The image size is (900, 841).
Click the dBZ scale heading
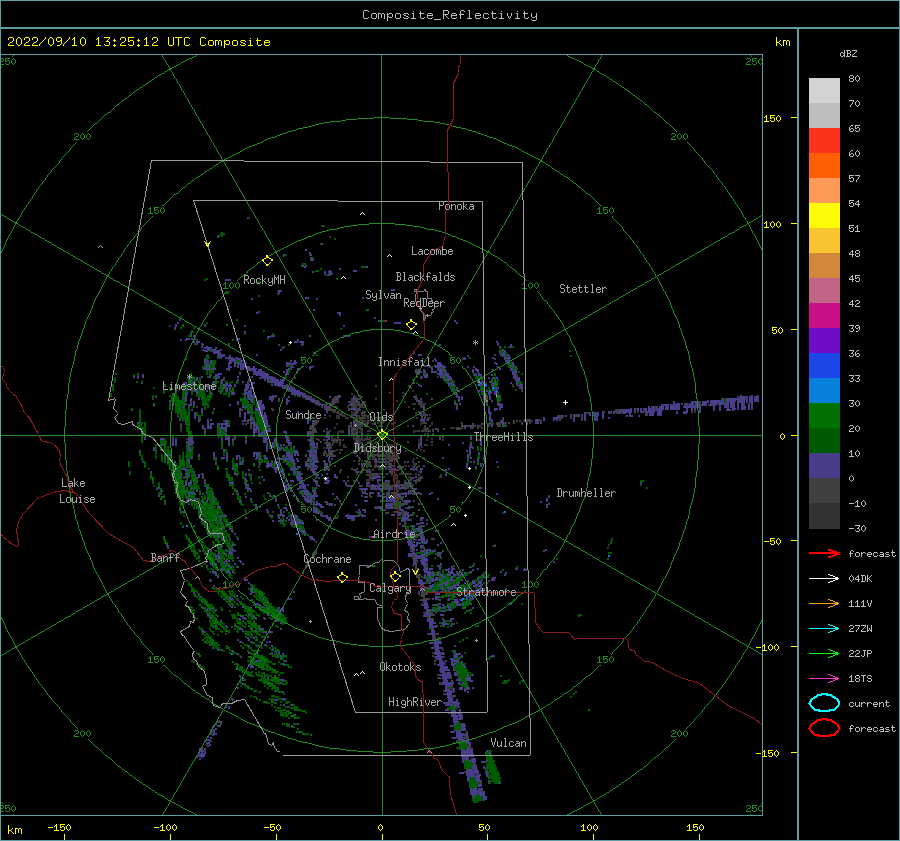pyautogui.click(x=848, y=53)
